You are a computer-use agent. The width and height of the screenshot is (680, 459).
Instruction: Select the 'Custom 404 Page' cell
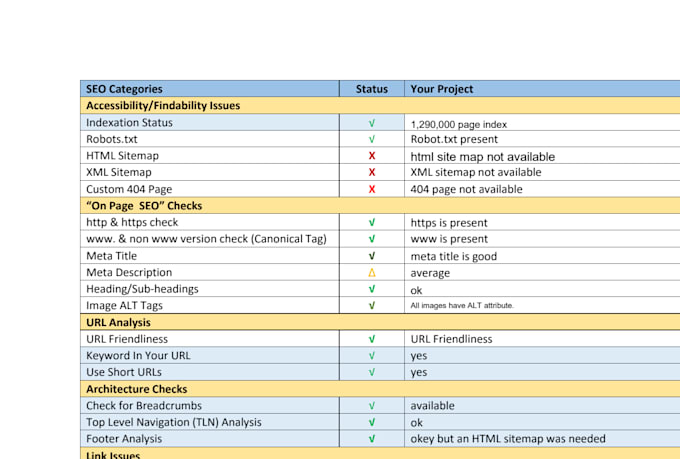[x=210, y=189]
